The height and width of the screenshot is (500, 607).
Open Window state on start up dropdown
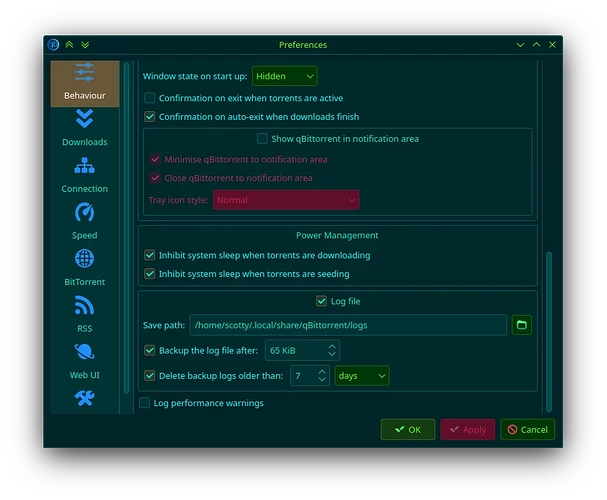(x=285, y=76)
